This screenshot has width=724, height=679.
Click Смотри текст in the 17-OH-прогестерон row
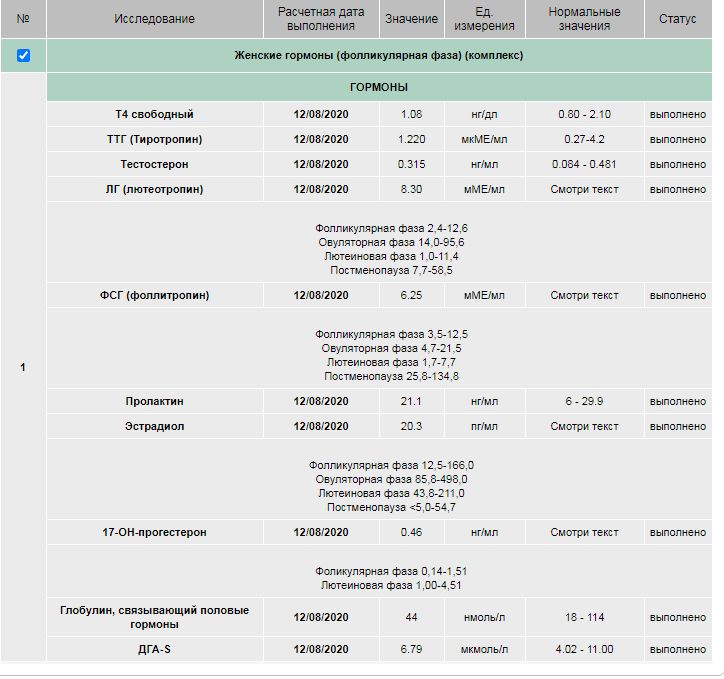(x=584, y=532)
